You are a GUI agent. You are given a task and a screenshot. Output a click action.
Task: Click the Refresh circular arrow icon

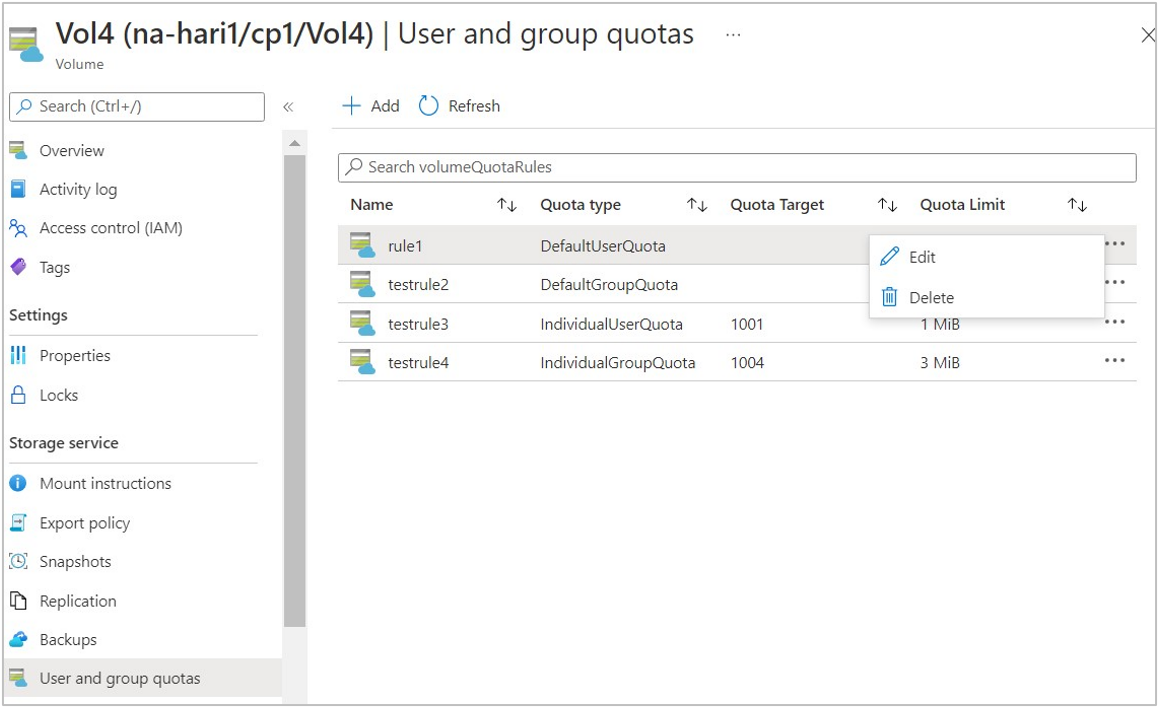(x=428, y=106)
